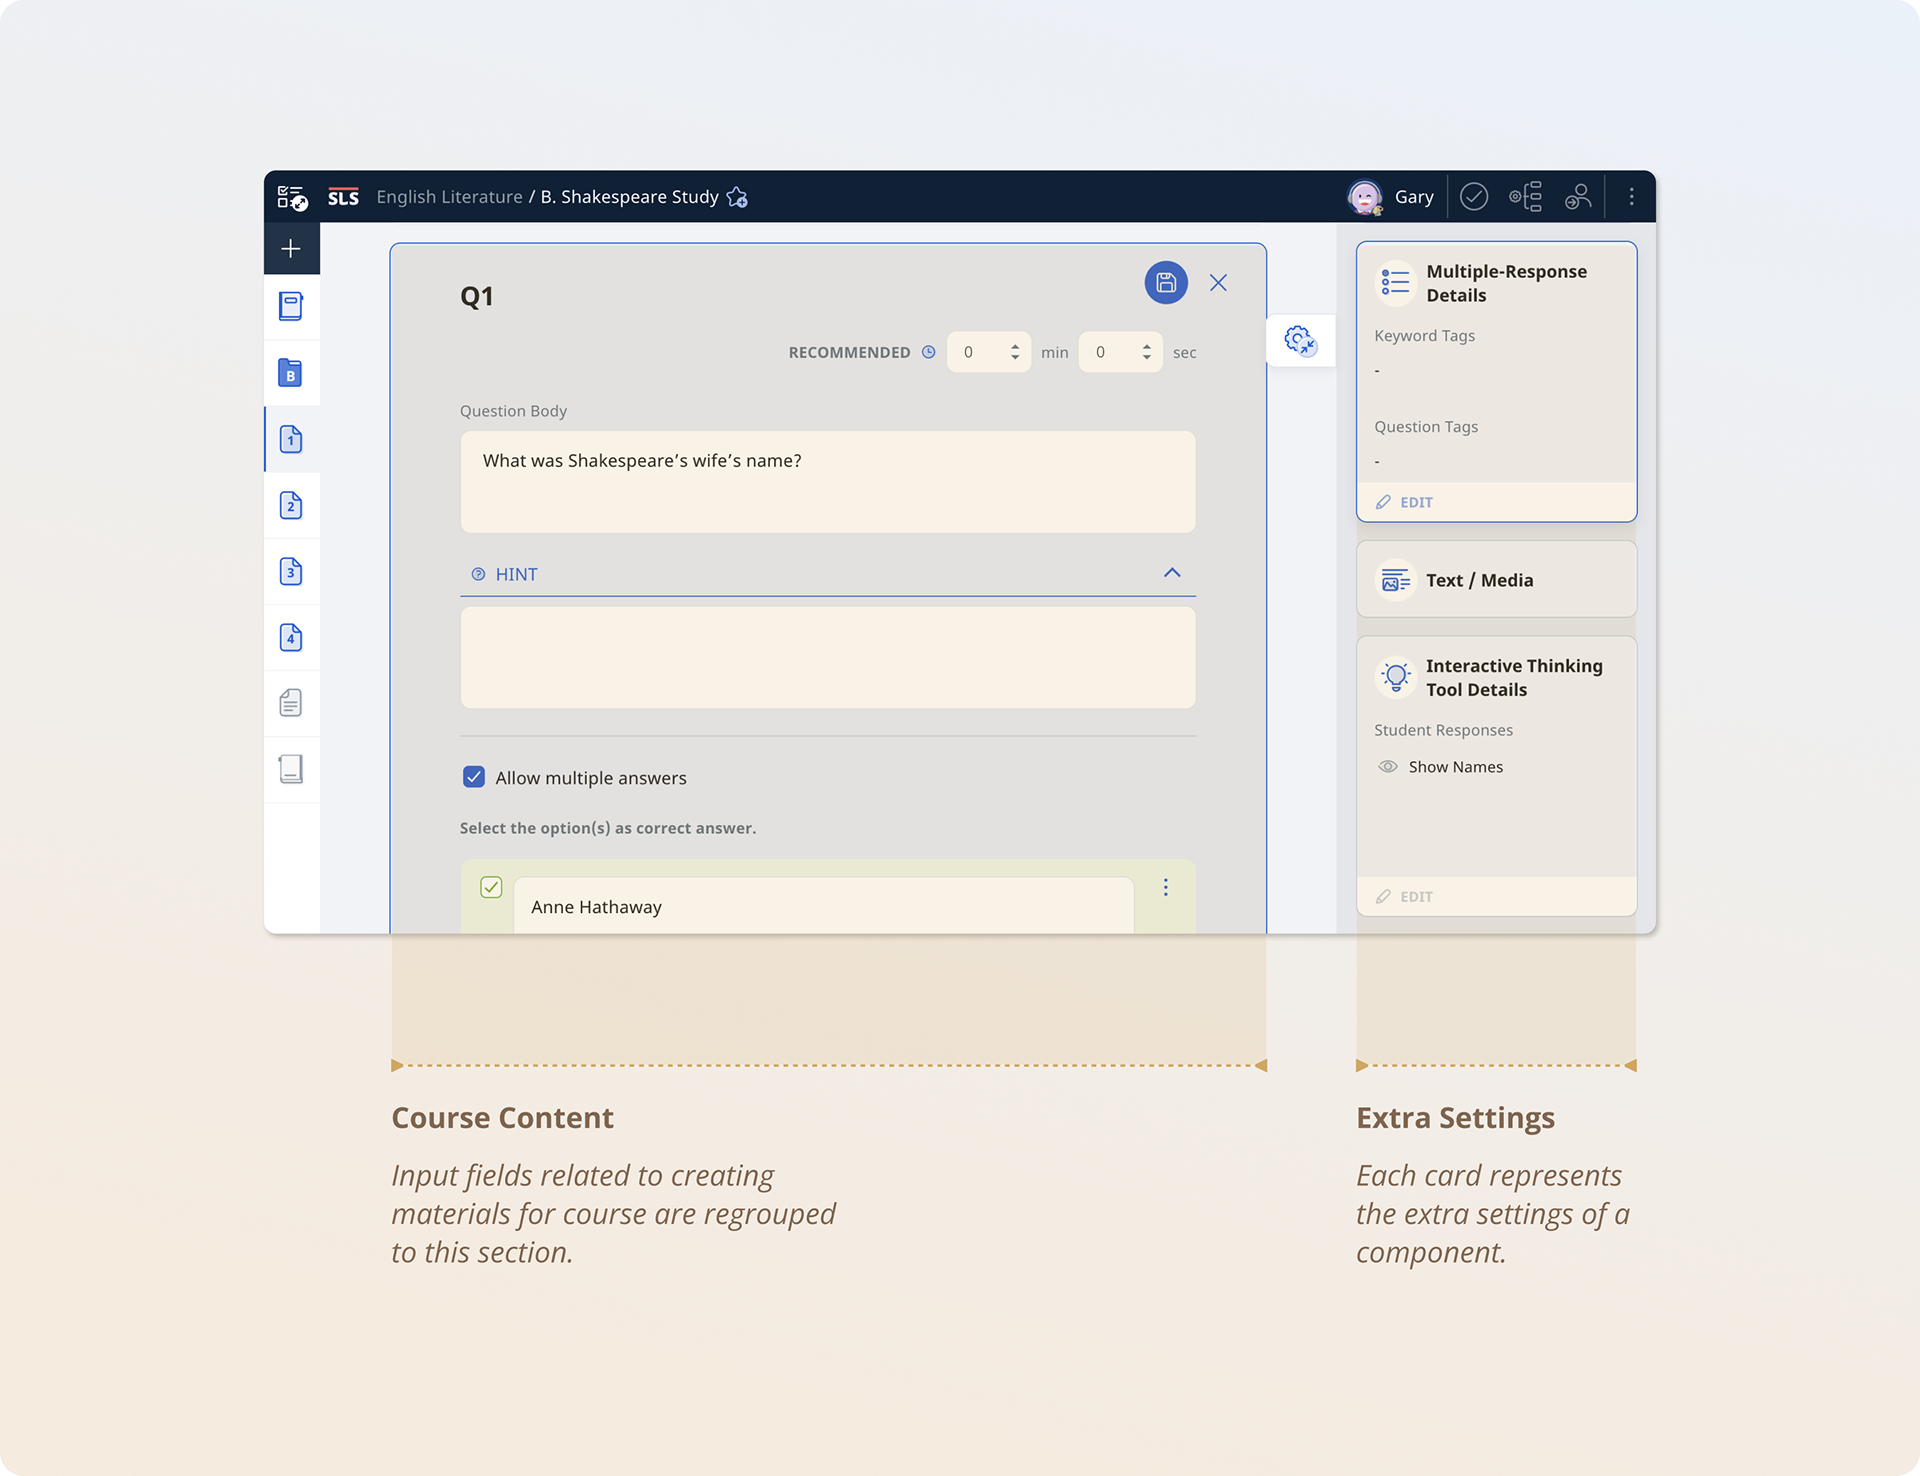Go to English Literature breadcrumb
This screenshot has height=1476, width=1920.
(x=449, y=197)
